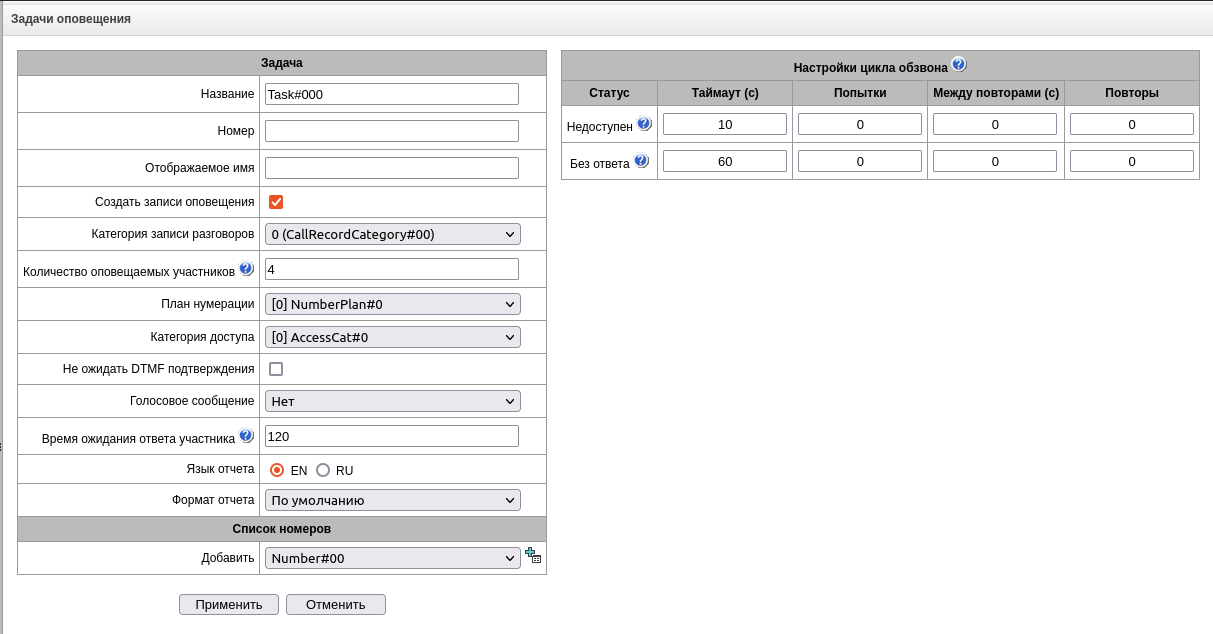
Task: Click the Применить button
Action: click(229, 604)
